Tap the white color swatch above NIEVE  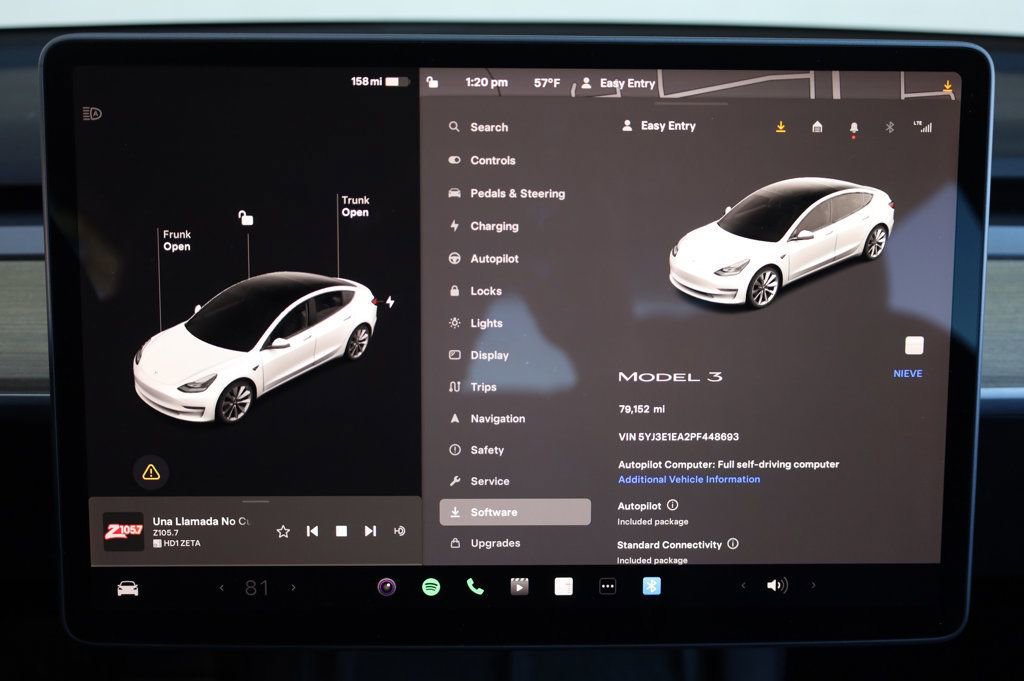tap(914, 345)
